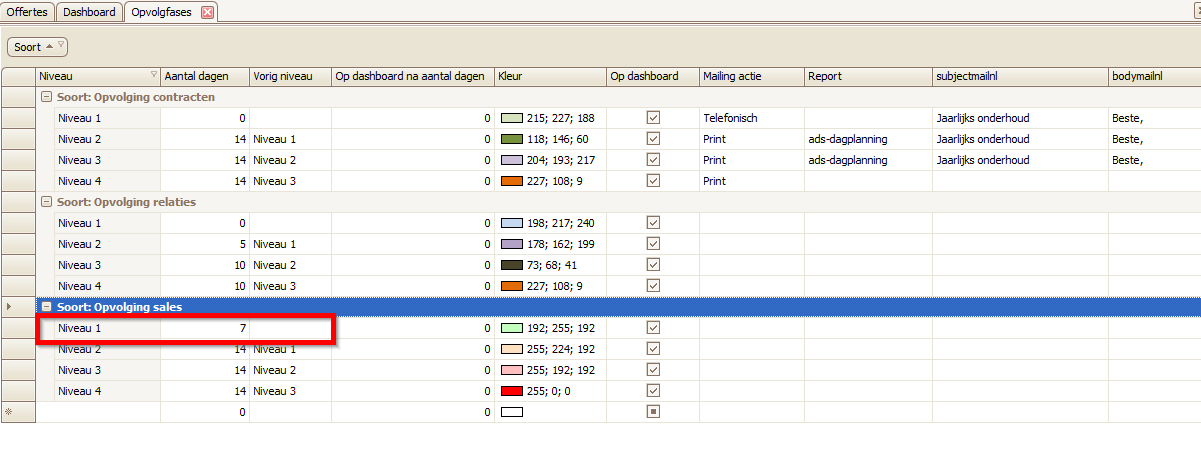The height and width of the screenshot is (451, 1201).
Task: Toggle Op dashboard for sales Niveau 4
Action: (653, 391)
